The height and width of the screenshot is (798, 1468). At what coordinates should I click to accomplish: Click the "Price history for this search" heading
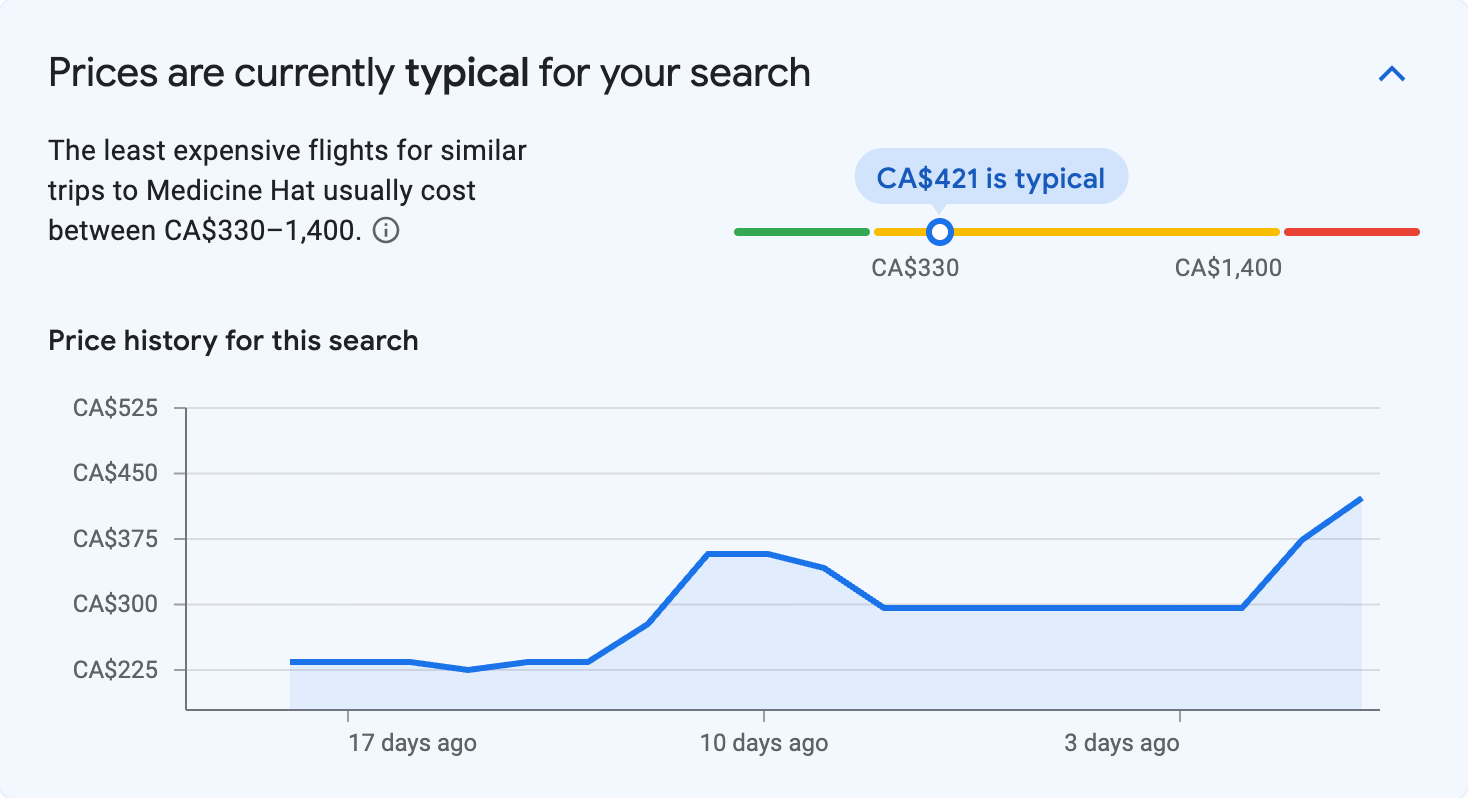(233, 341)
